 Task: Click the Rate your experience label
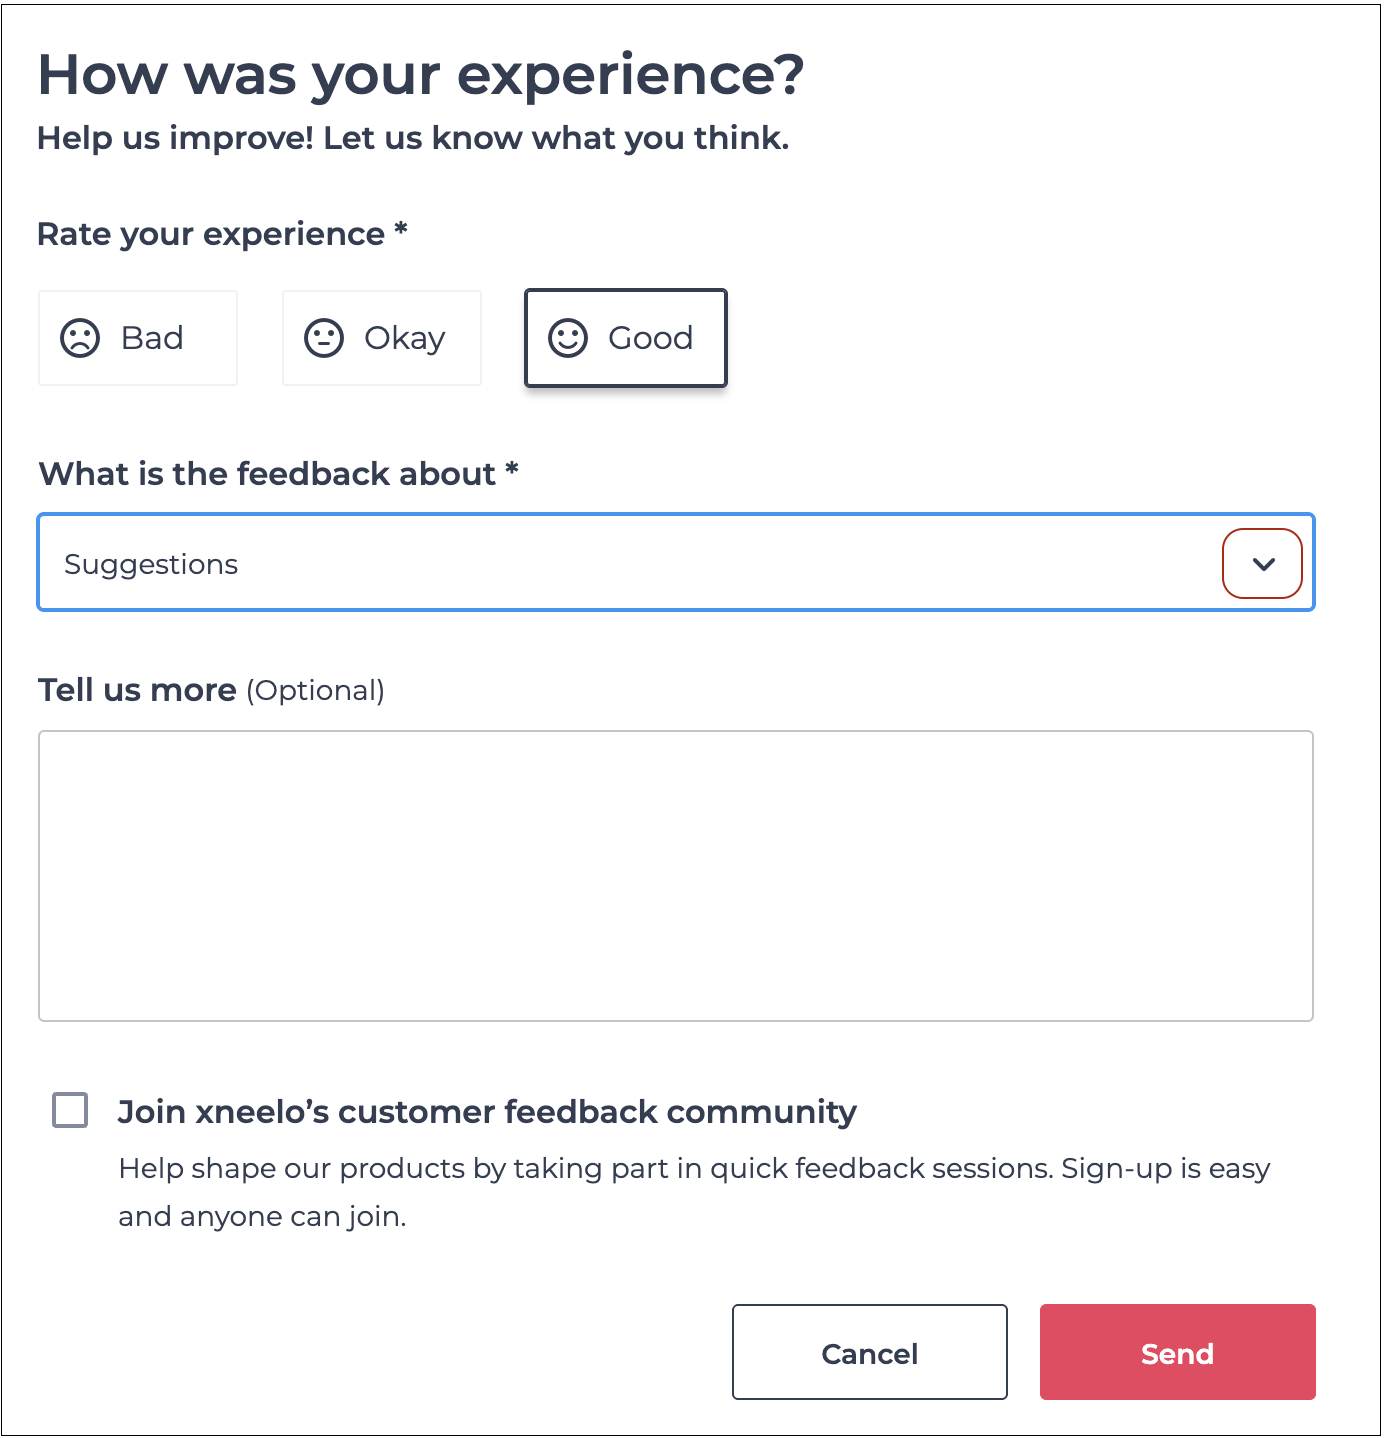tap(211, 234)
